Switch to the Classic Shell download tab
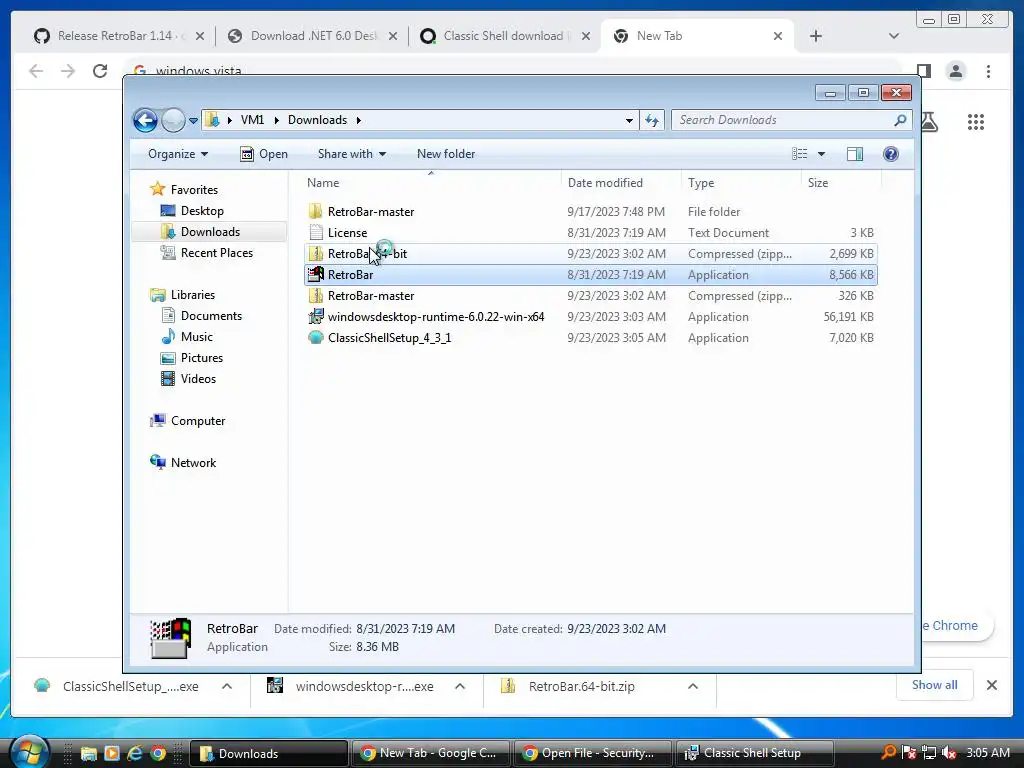The image size is (1024, 768). click(x=505, y=36)
